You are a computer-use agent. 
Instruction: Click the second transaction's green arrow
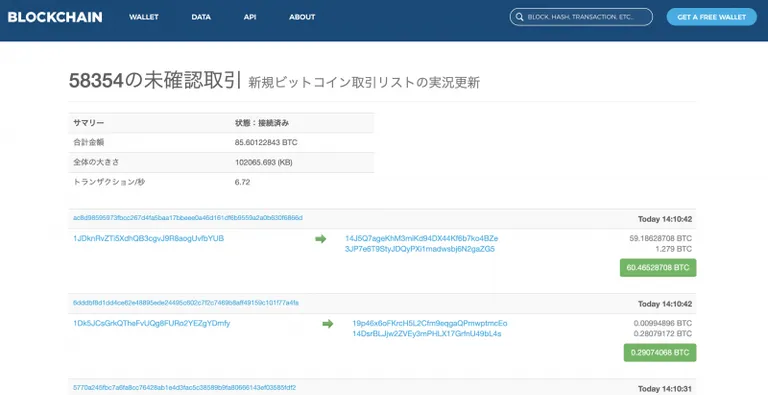click(328, 323)
